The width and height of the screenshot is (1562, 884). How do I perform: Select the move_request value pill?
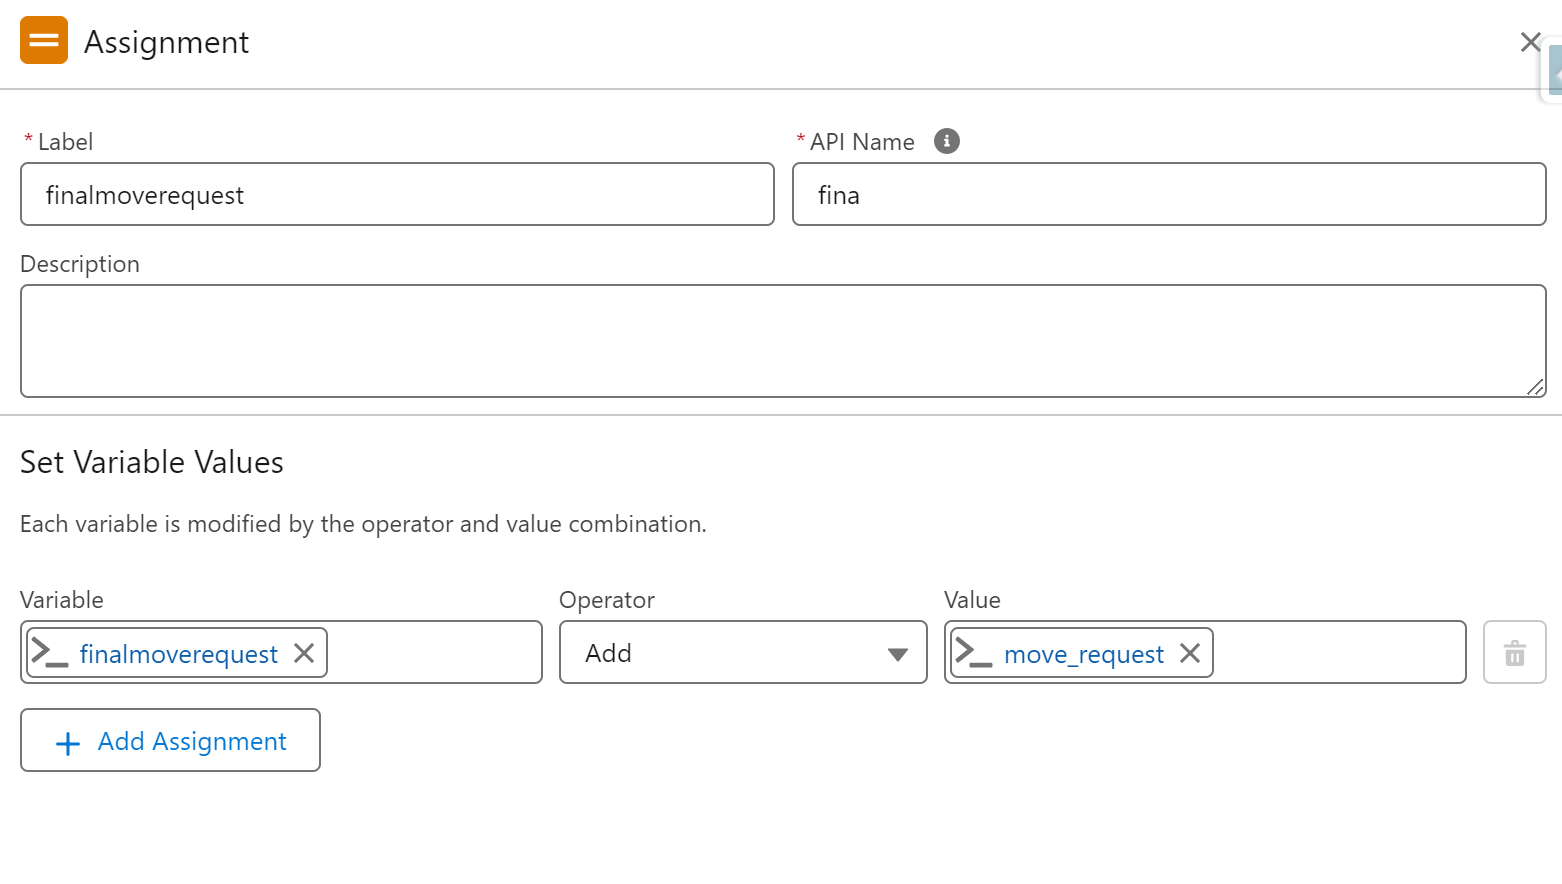(x=1083, y=653)
